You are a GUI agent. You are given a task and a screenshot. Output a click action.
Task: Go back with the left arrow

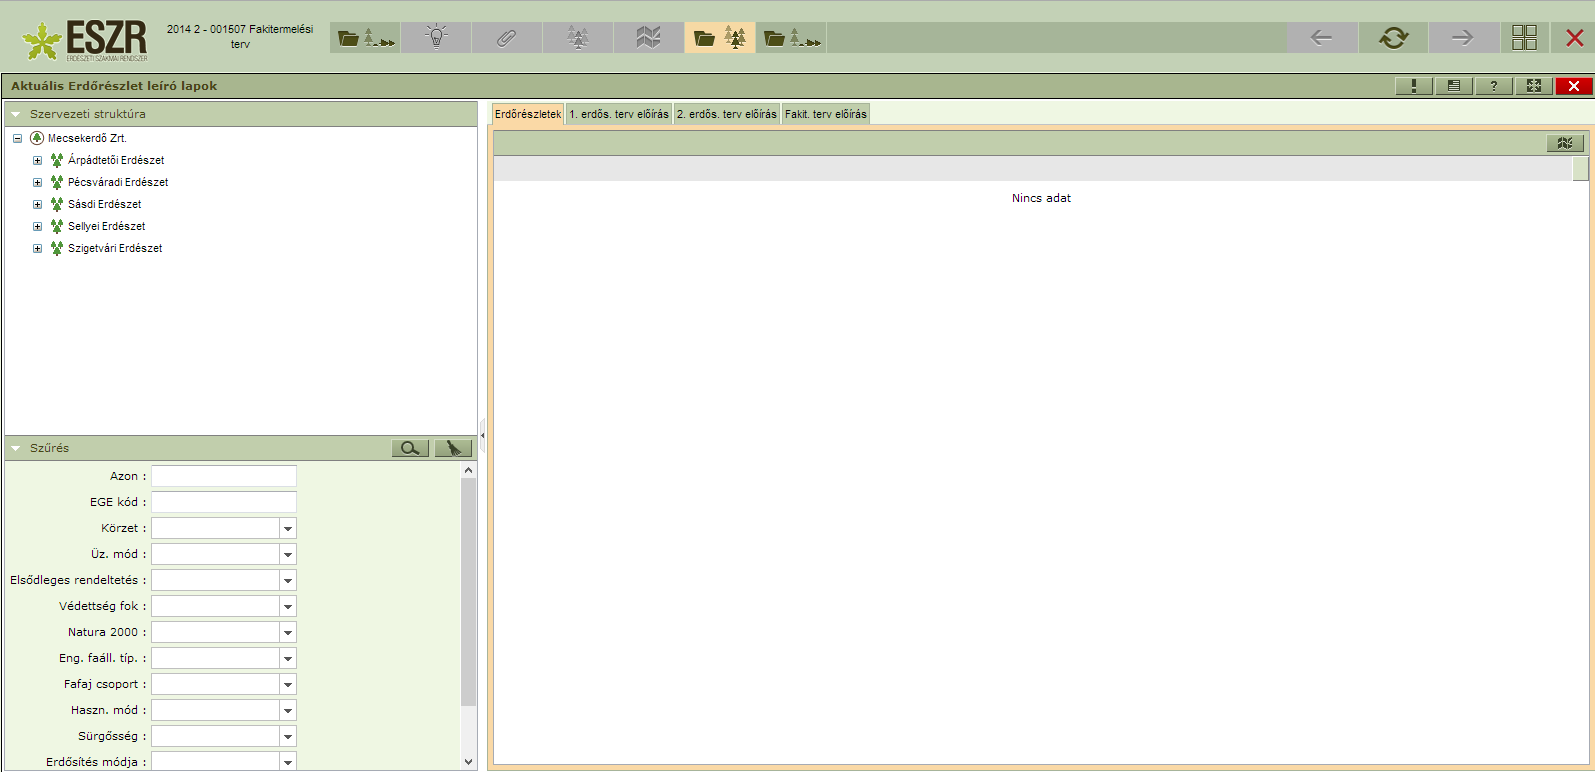point(1322,38)
